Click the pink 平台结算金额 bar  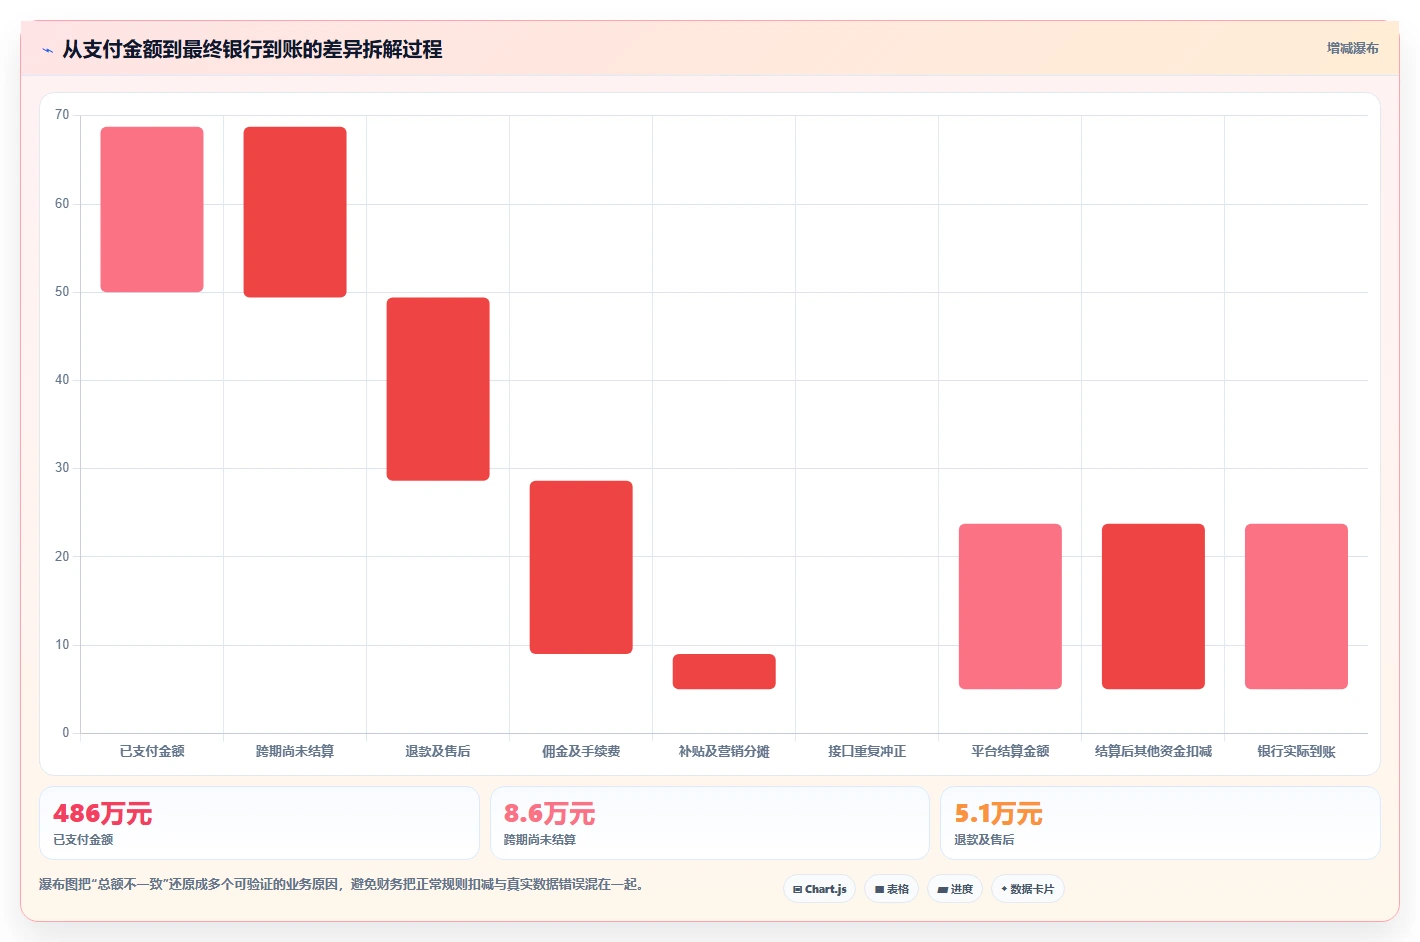1010,606
